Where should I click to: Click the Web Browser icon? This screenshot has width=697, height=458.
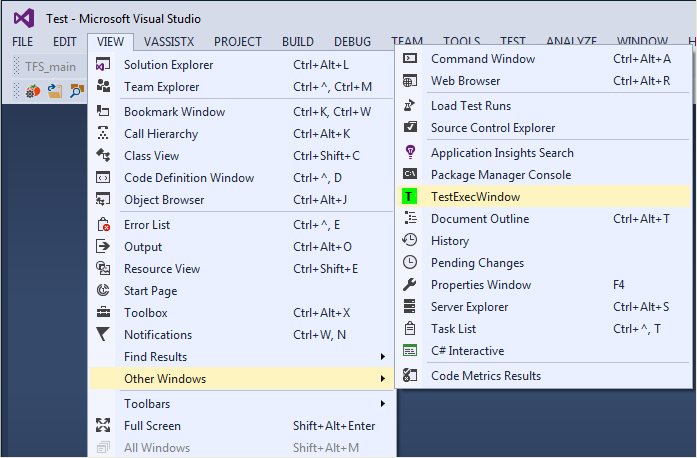coord(410,80)
